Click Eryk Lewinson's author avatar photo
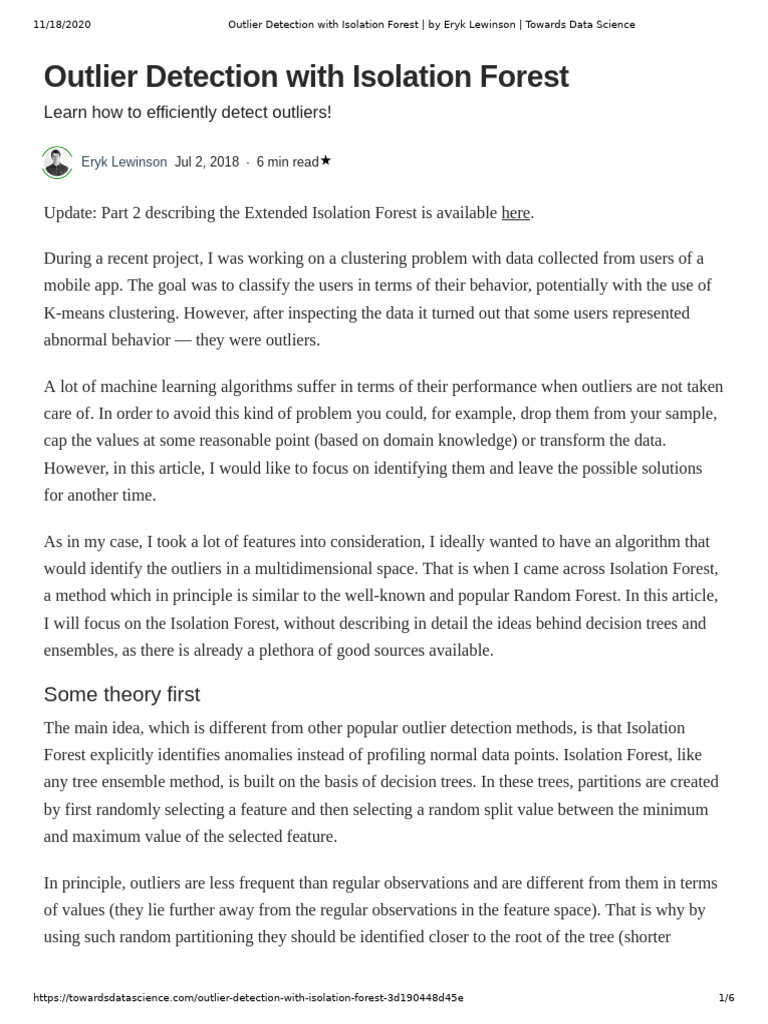 [57, 162]
